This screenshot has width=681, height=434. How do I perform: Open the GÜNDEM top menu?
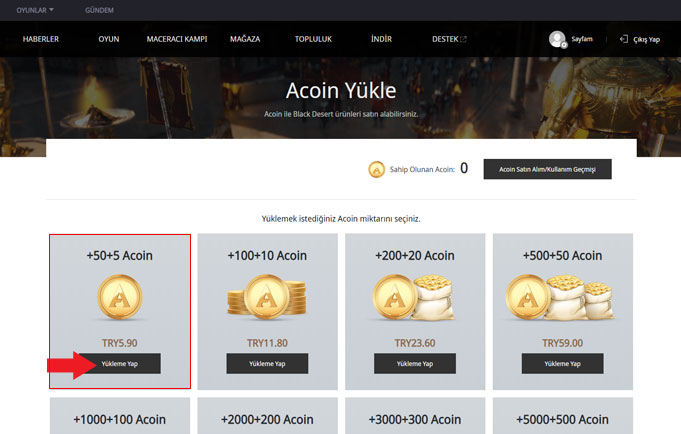click(99, 10)
